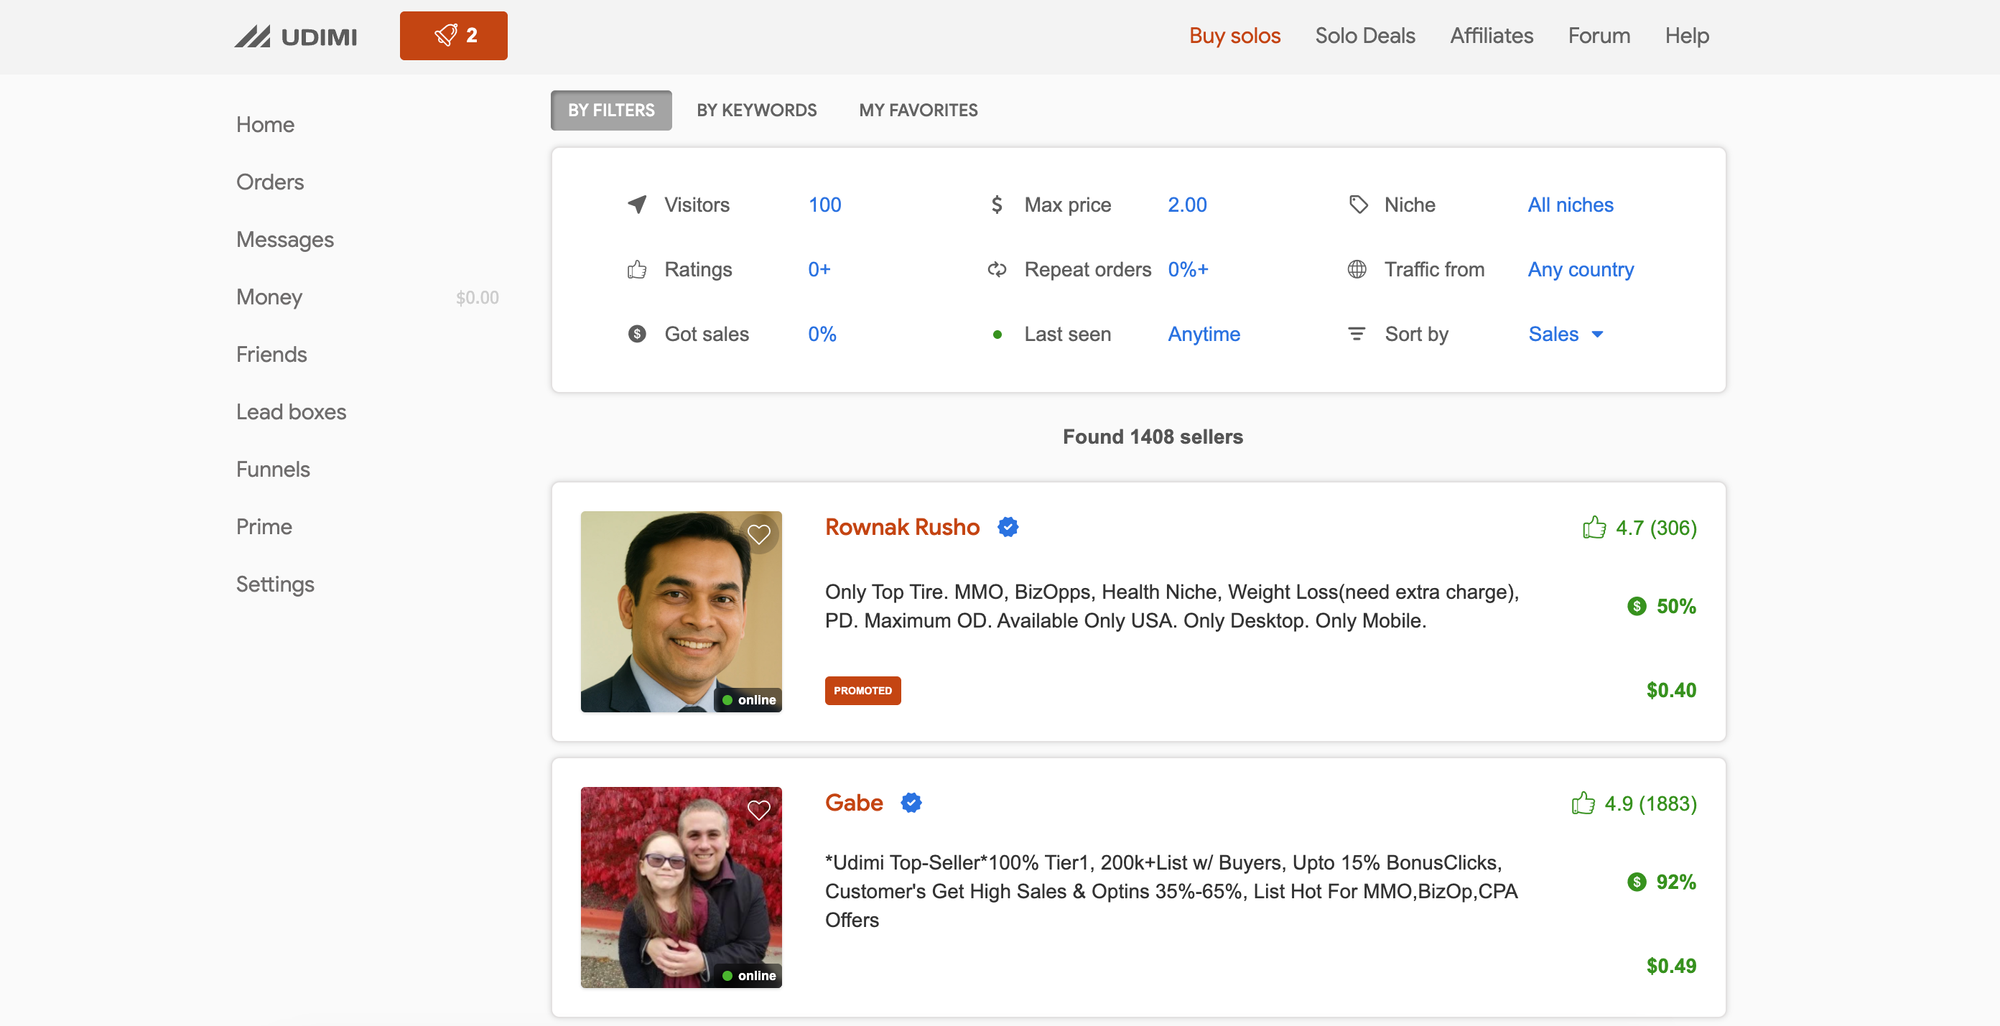Viewport: 2000px width, 1026px height.
Task: Open the MY FAVORITES tab
Action: pos(918,110)
